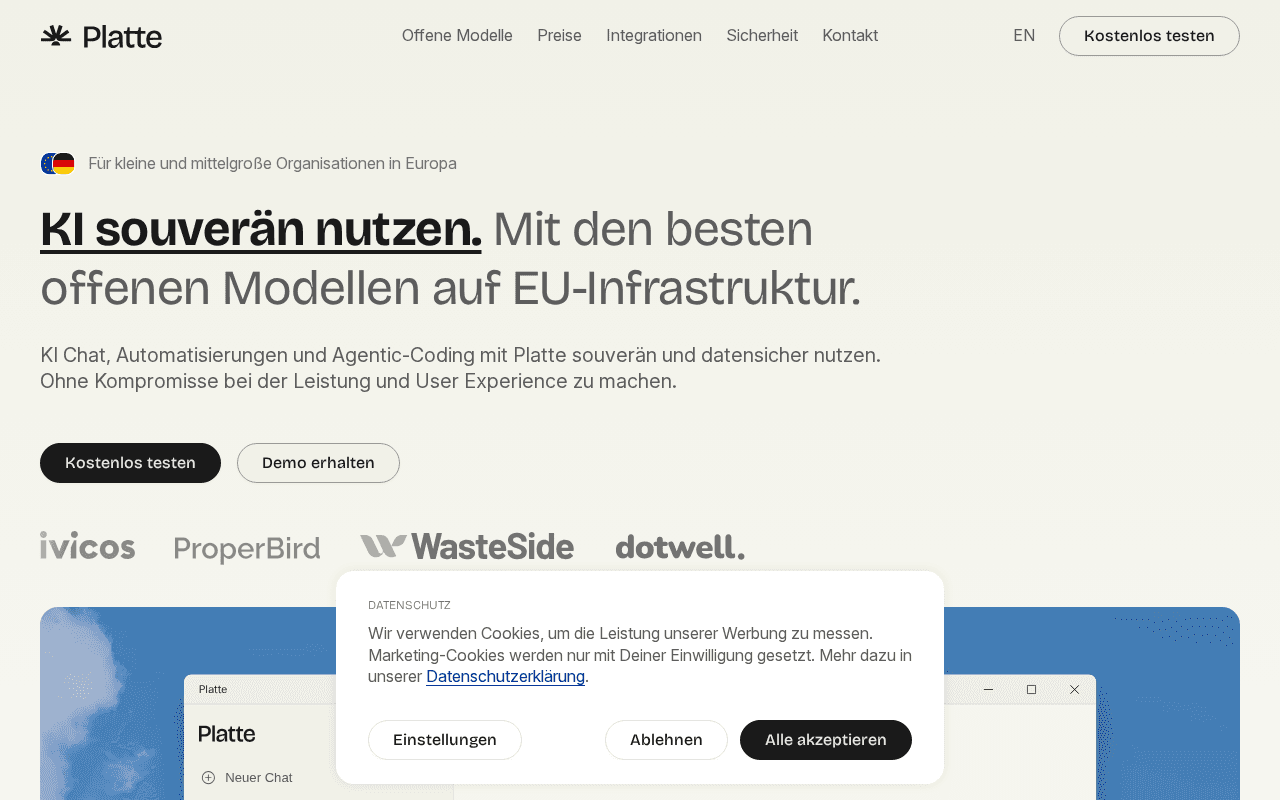Image resolution: width=1280 pixels, height=800 pixels.
Task: Click Kostenlos testen in the header
Action: click(1149, 36)
